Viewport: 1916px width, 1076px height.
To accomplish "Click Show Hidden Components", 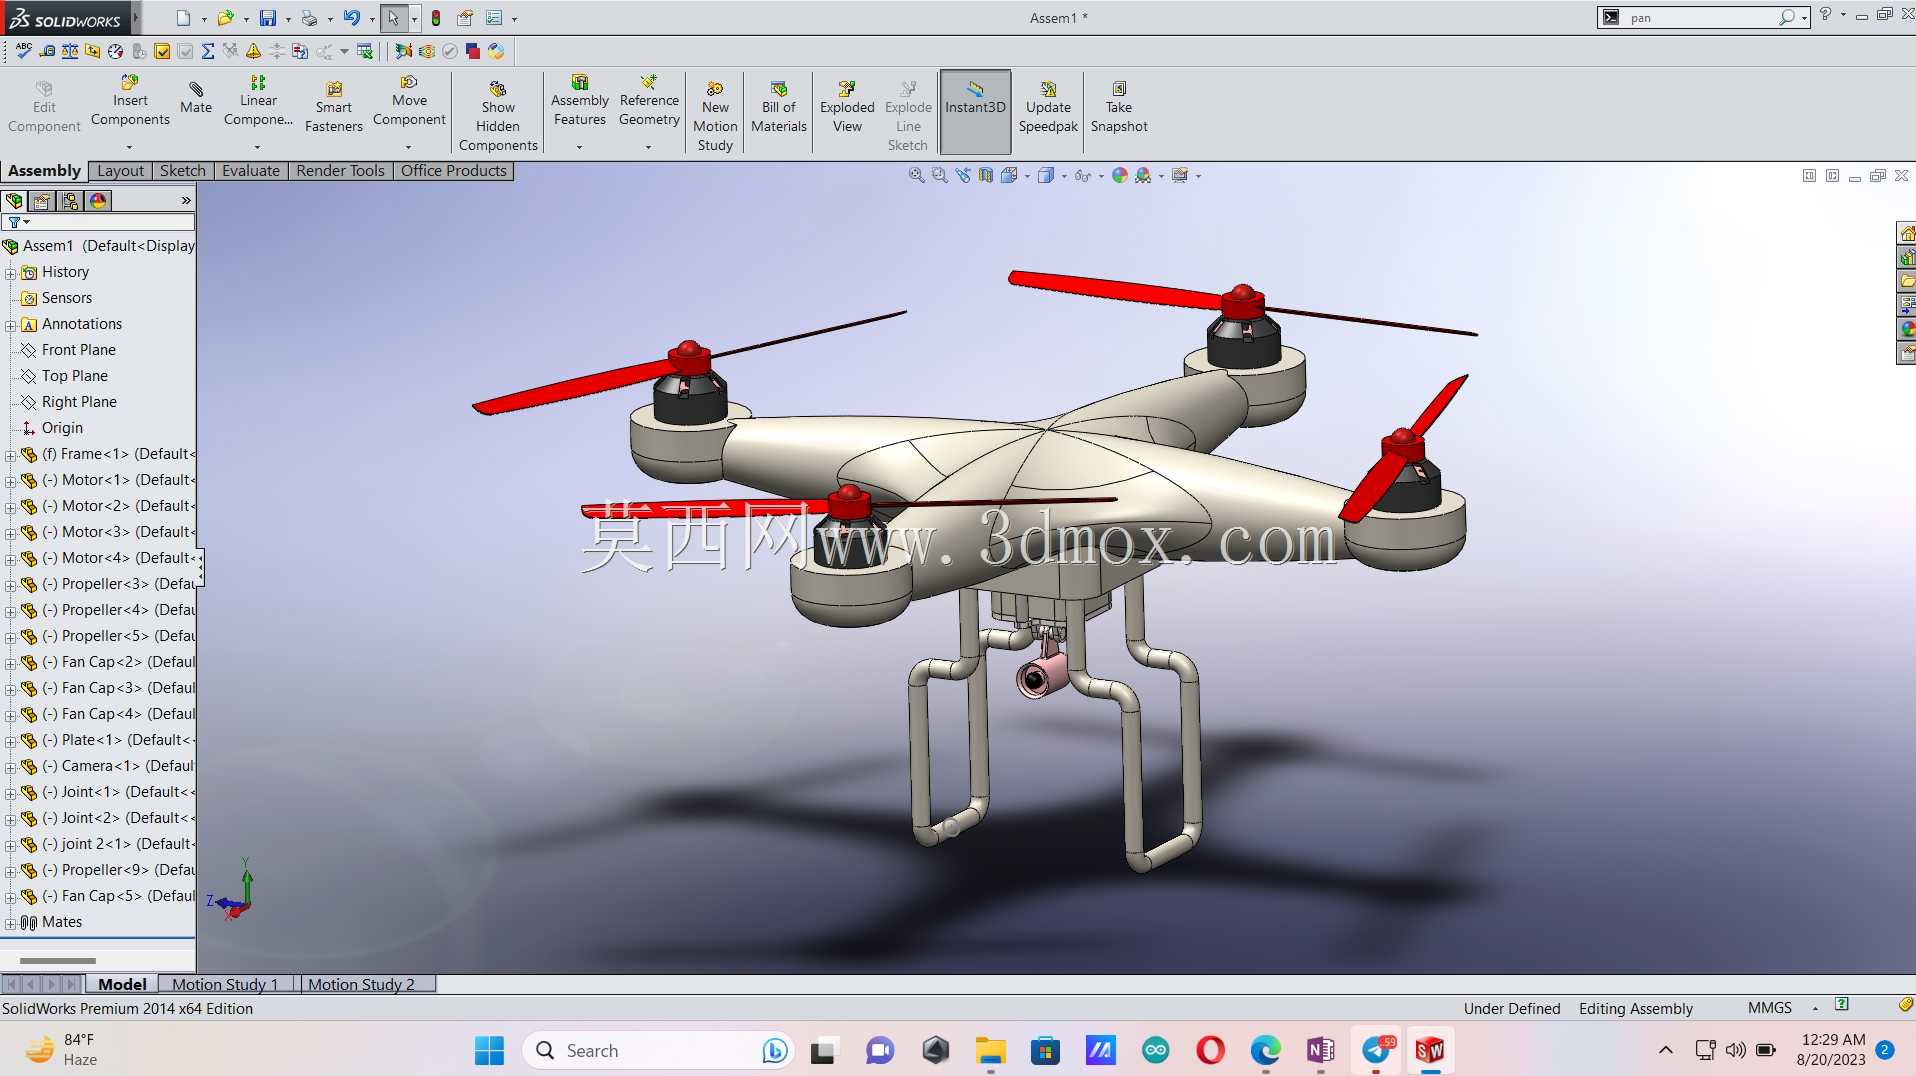I will pos(498,115).
